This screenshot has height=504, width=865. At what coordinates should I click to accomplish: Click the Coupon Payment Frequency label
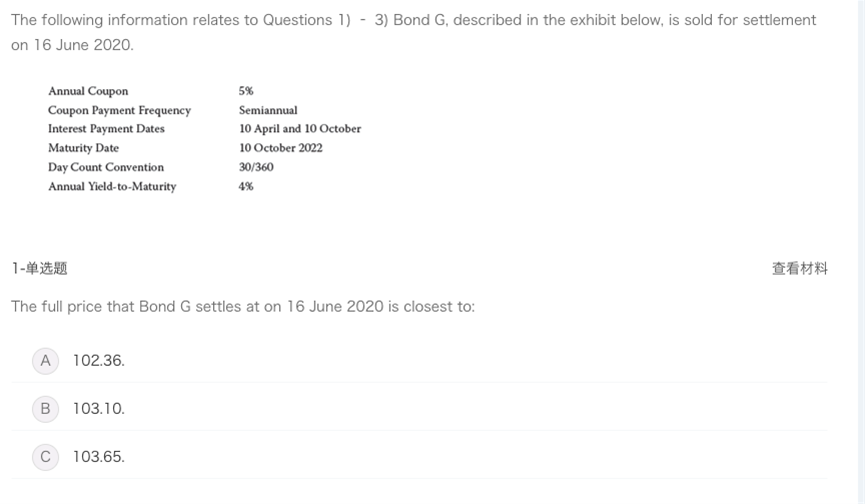pos(119,110)
